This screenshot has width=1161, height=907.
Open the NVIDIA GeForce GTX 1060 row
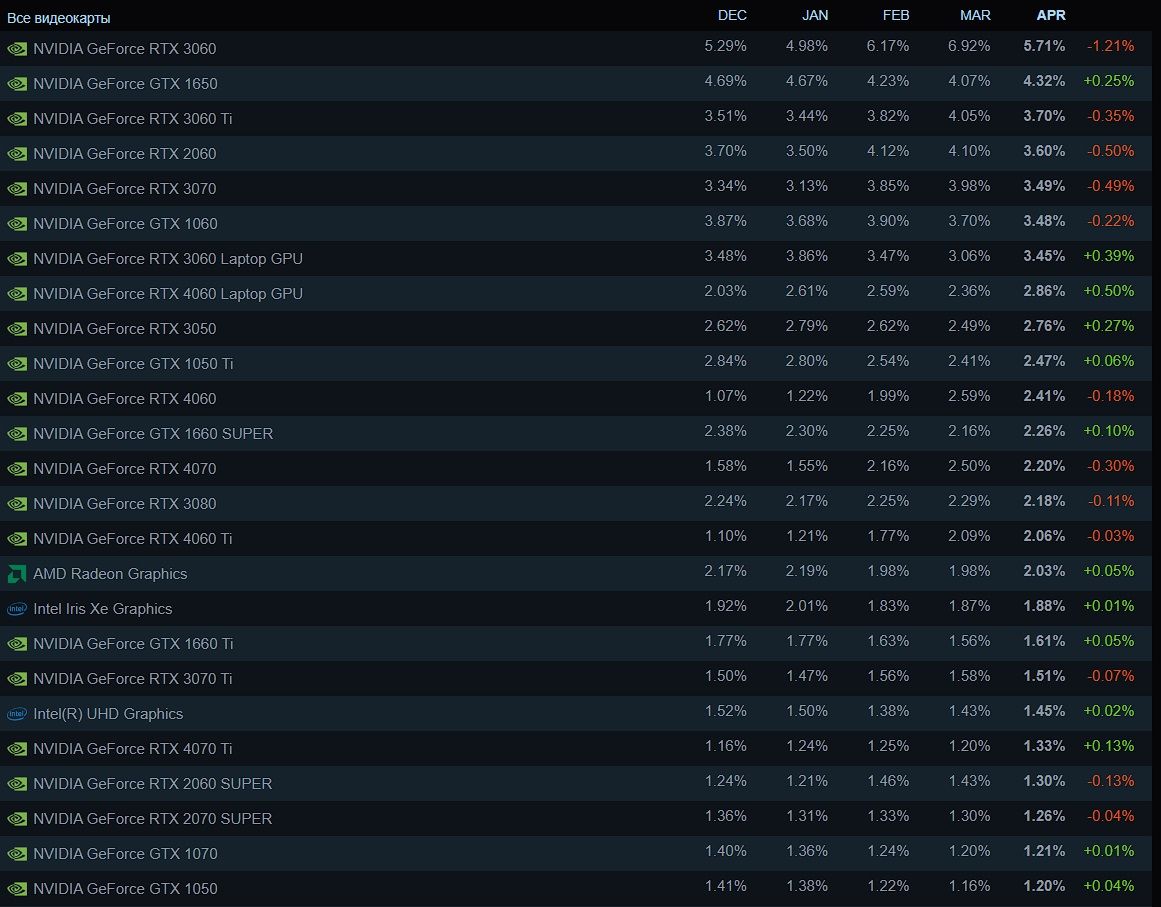(125, 224)
